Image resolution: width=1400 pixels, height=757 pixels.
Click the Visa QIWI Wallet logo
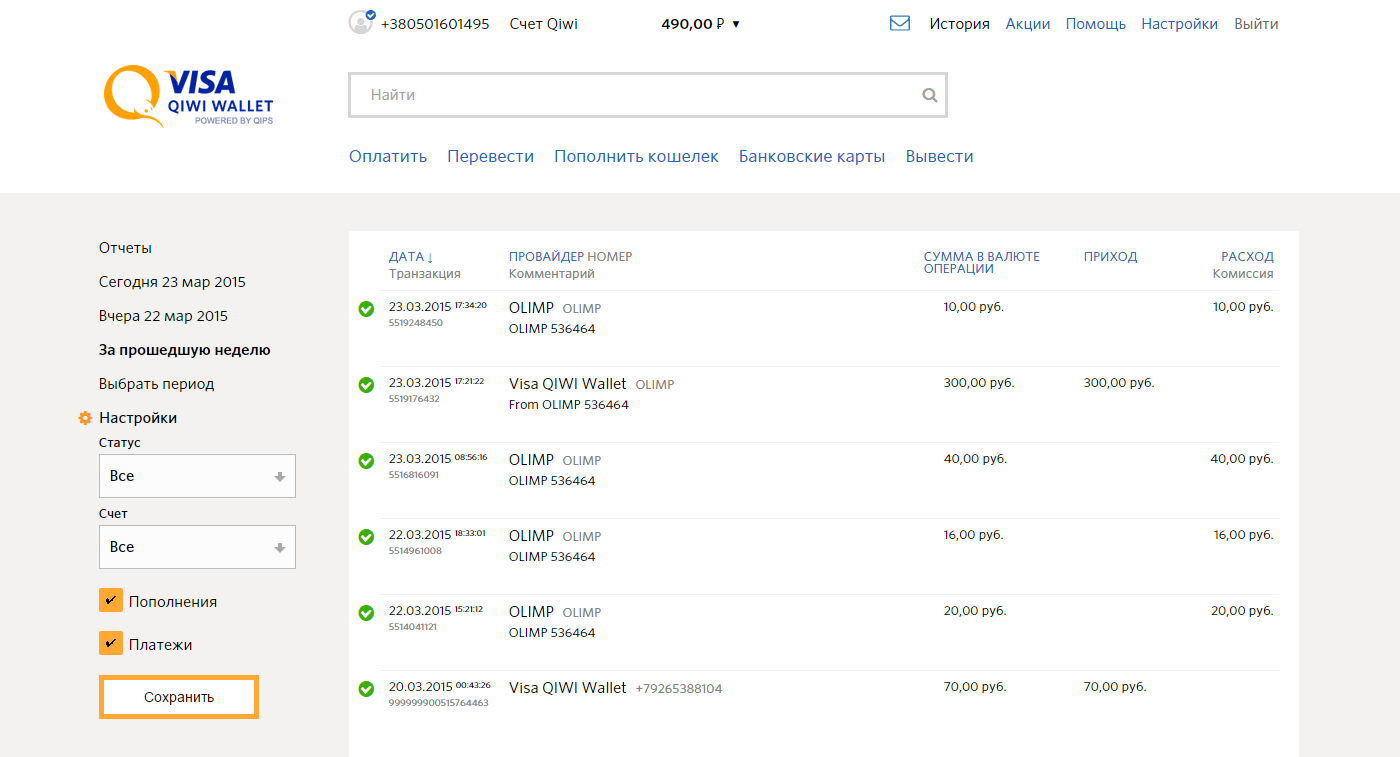click(x=188, y=96)
